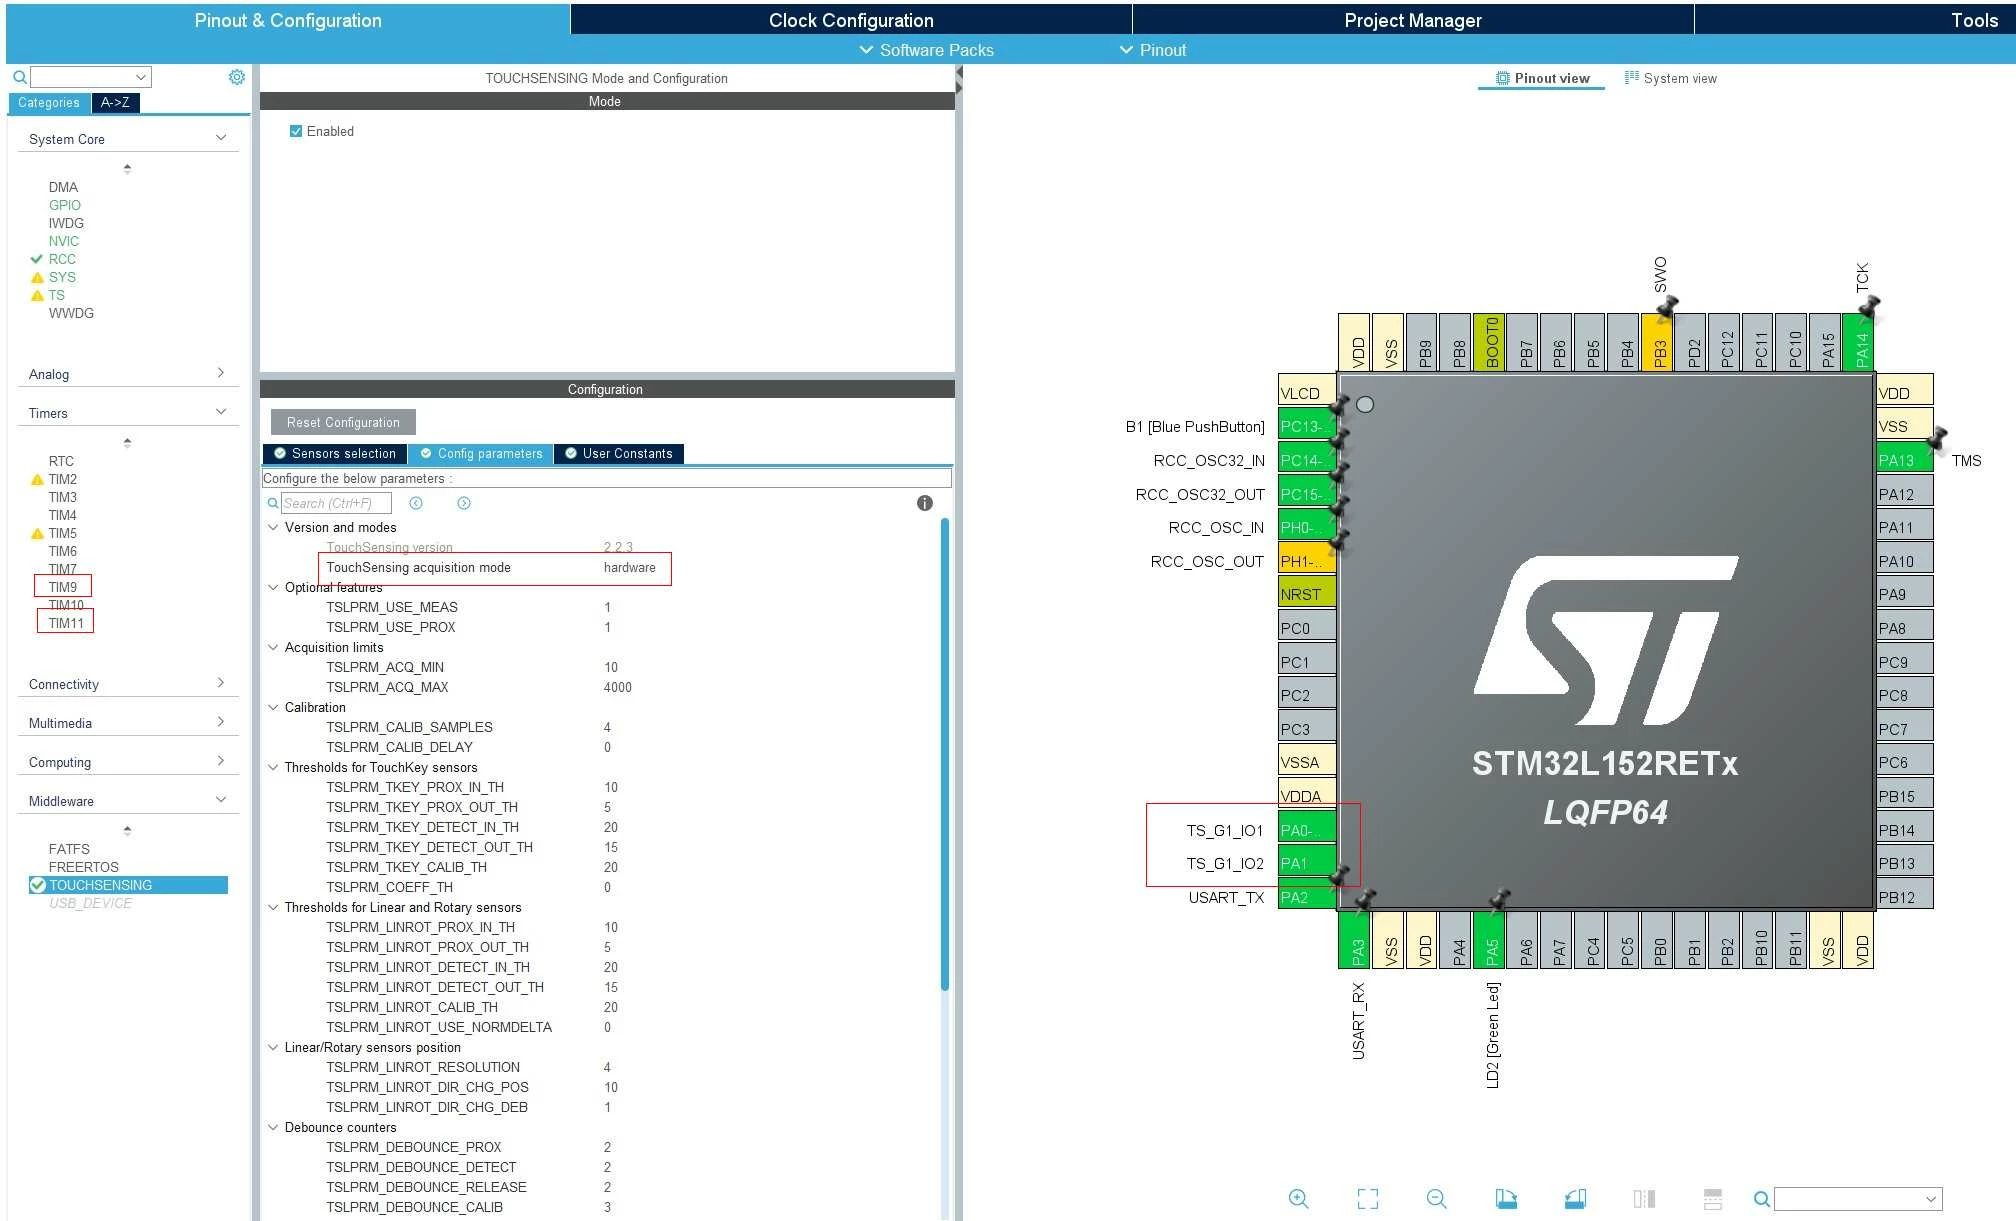Select GPIO under System Core
This screenshot has height=1221, width=2016.
(65, 205)
